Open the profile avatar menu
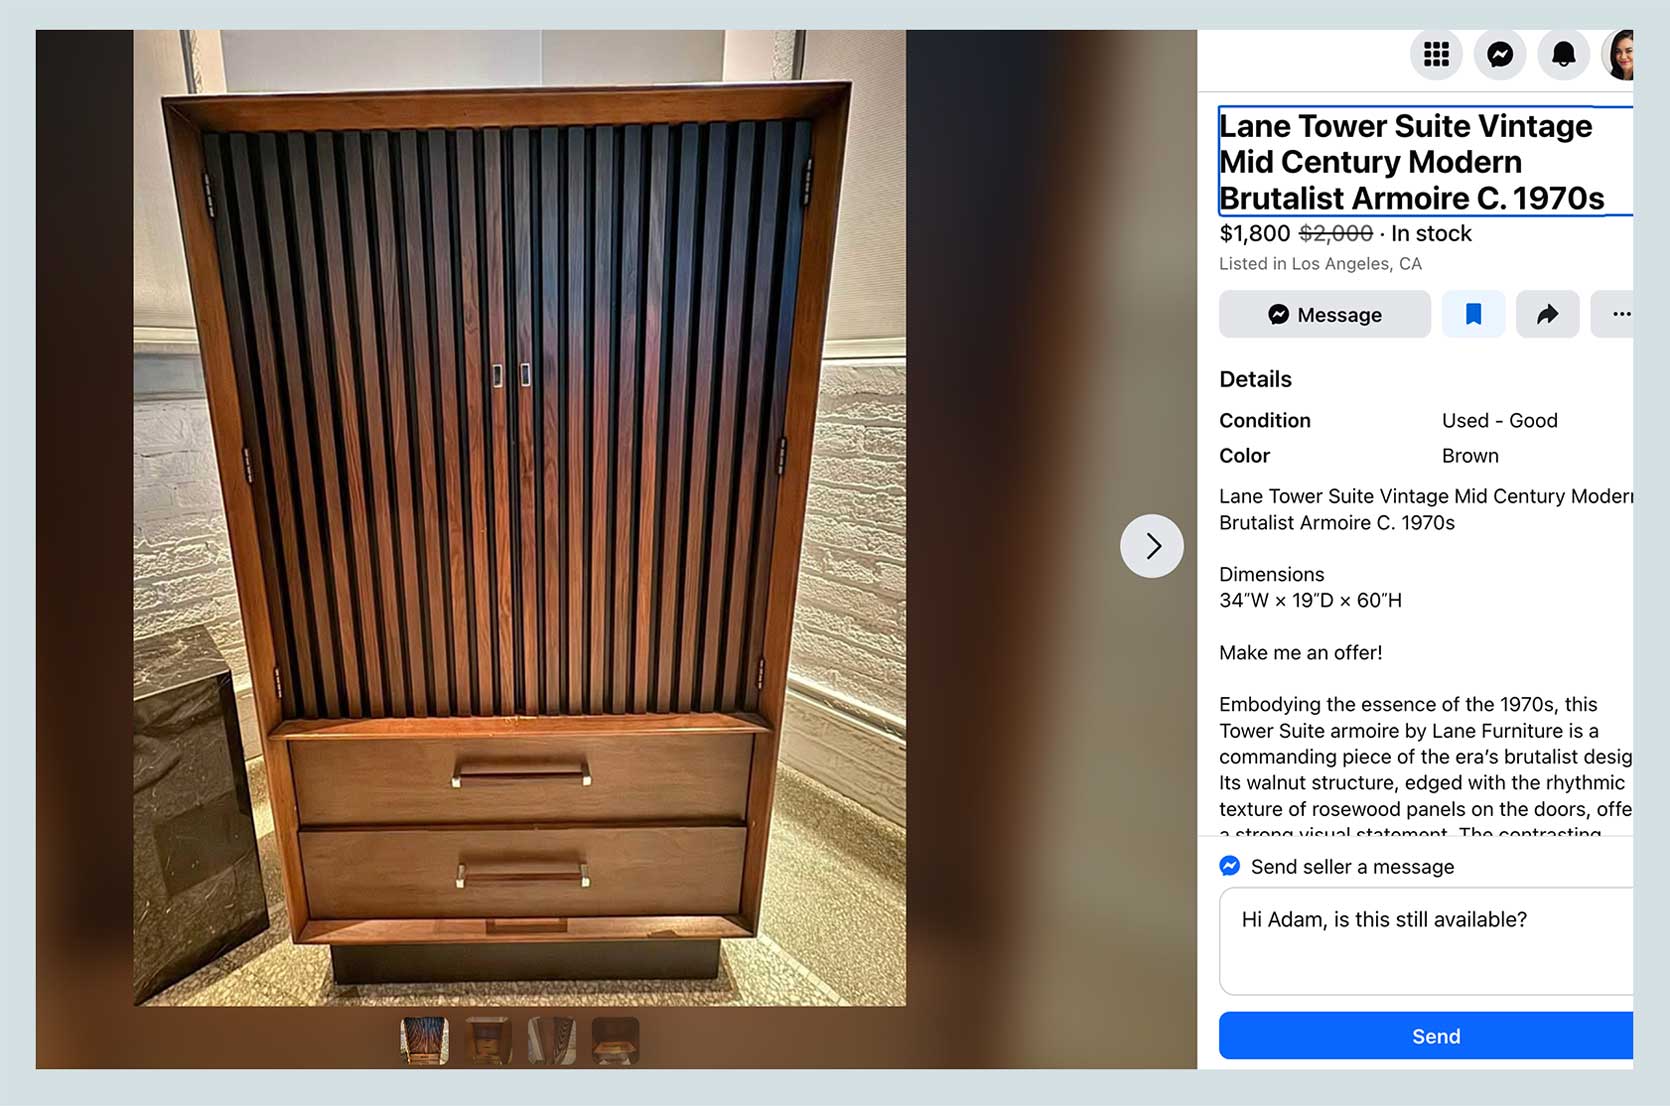Viewport: 1670px width, 1106px height. (1618, 54)
